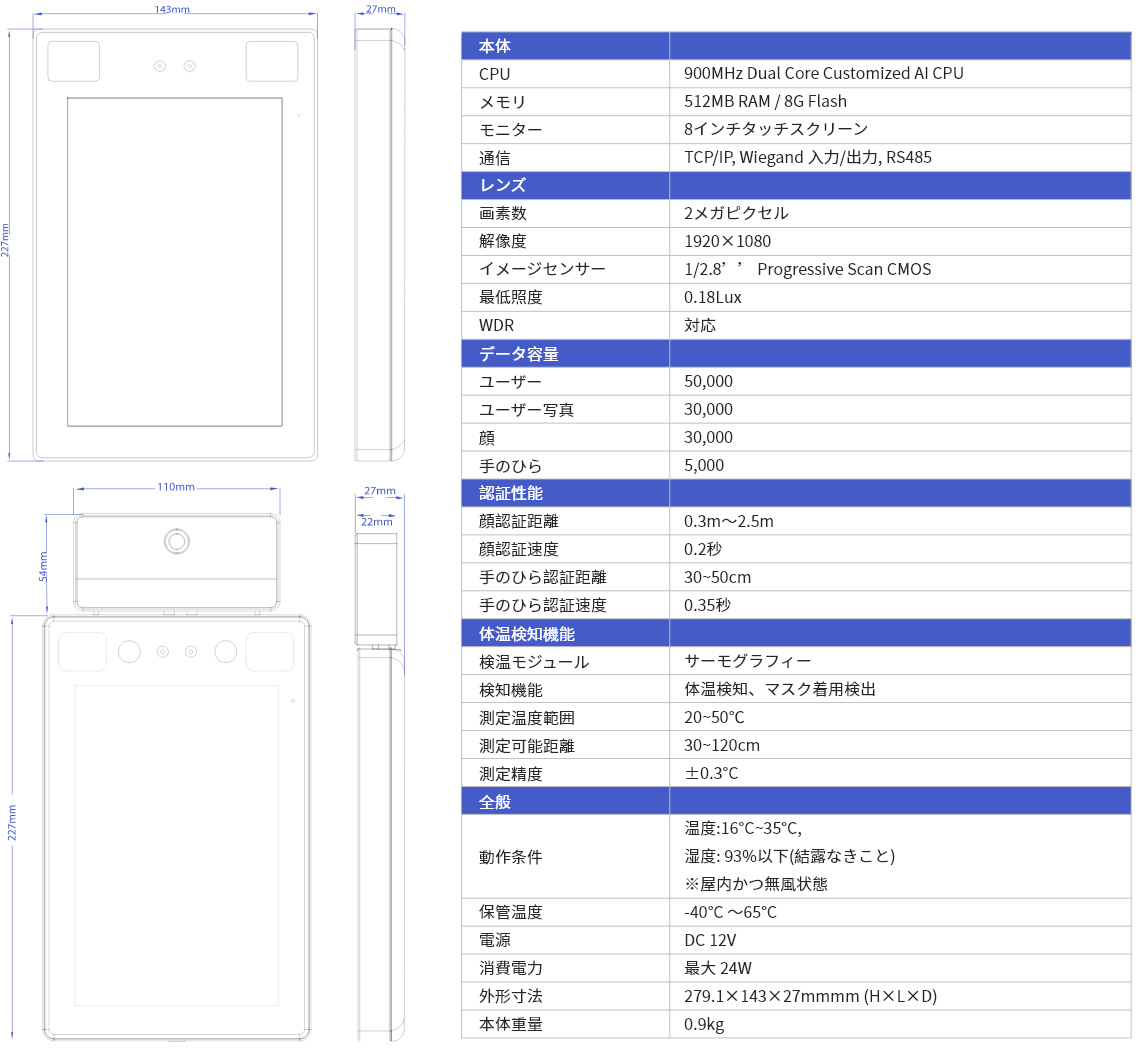This screenshot has height=1053, width=1138.
Task: Click the 512MB RAM / 8G Flash cell
Action: tap(765, 101)
